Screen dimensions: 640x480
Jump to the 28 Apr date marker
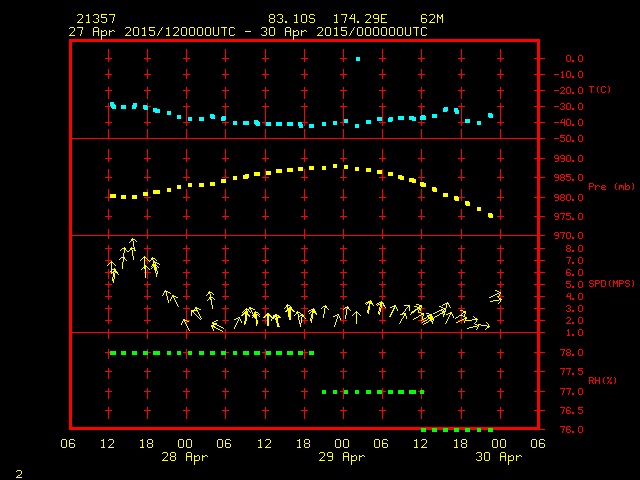[x=185, y=457]
